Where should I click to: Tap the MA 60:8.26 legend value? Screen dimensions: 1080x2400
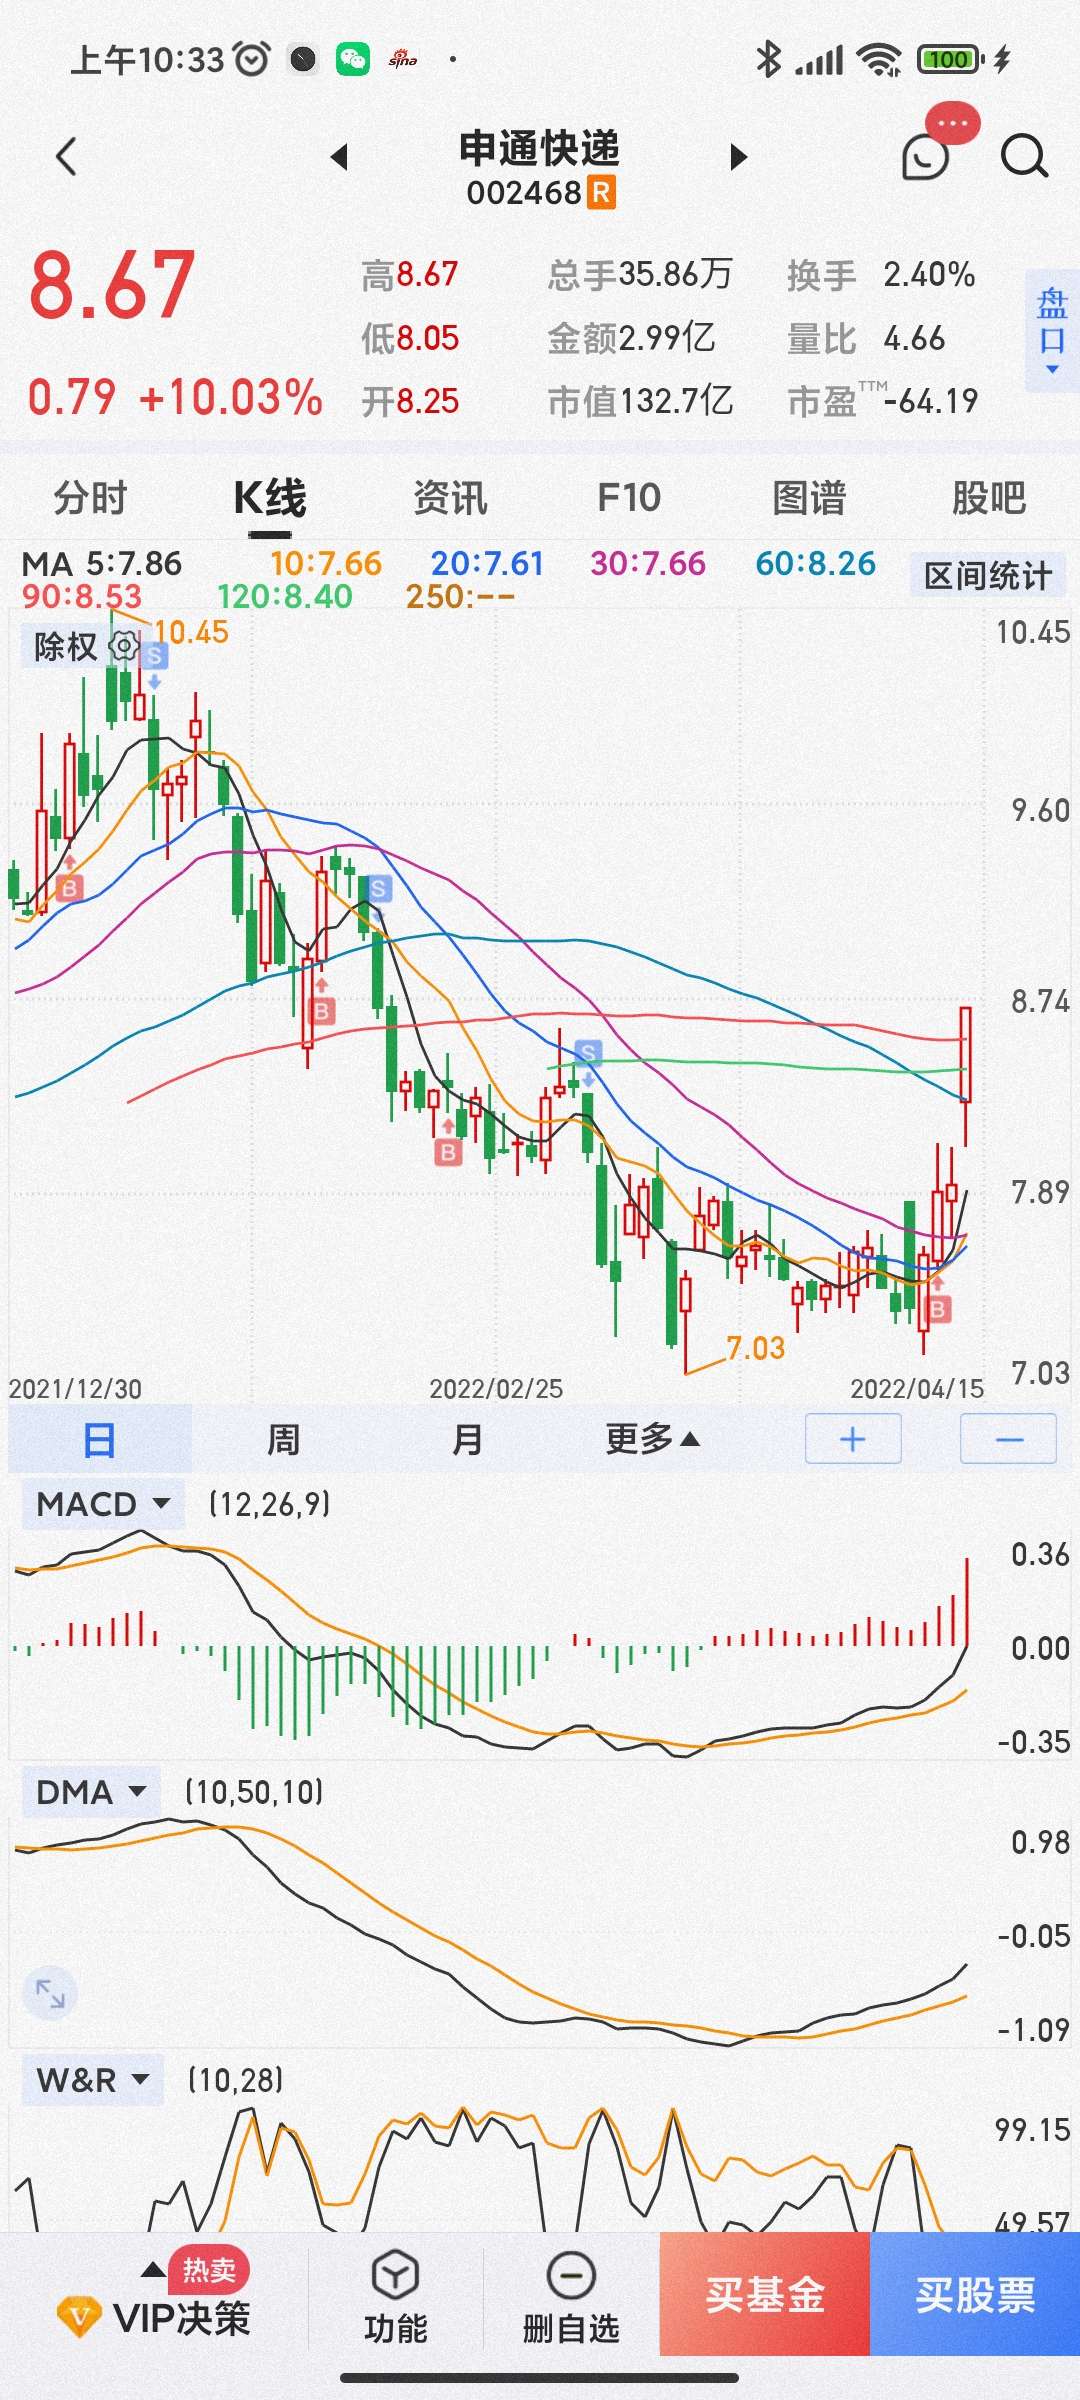pyautogui.click(x=816, y=564)
